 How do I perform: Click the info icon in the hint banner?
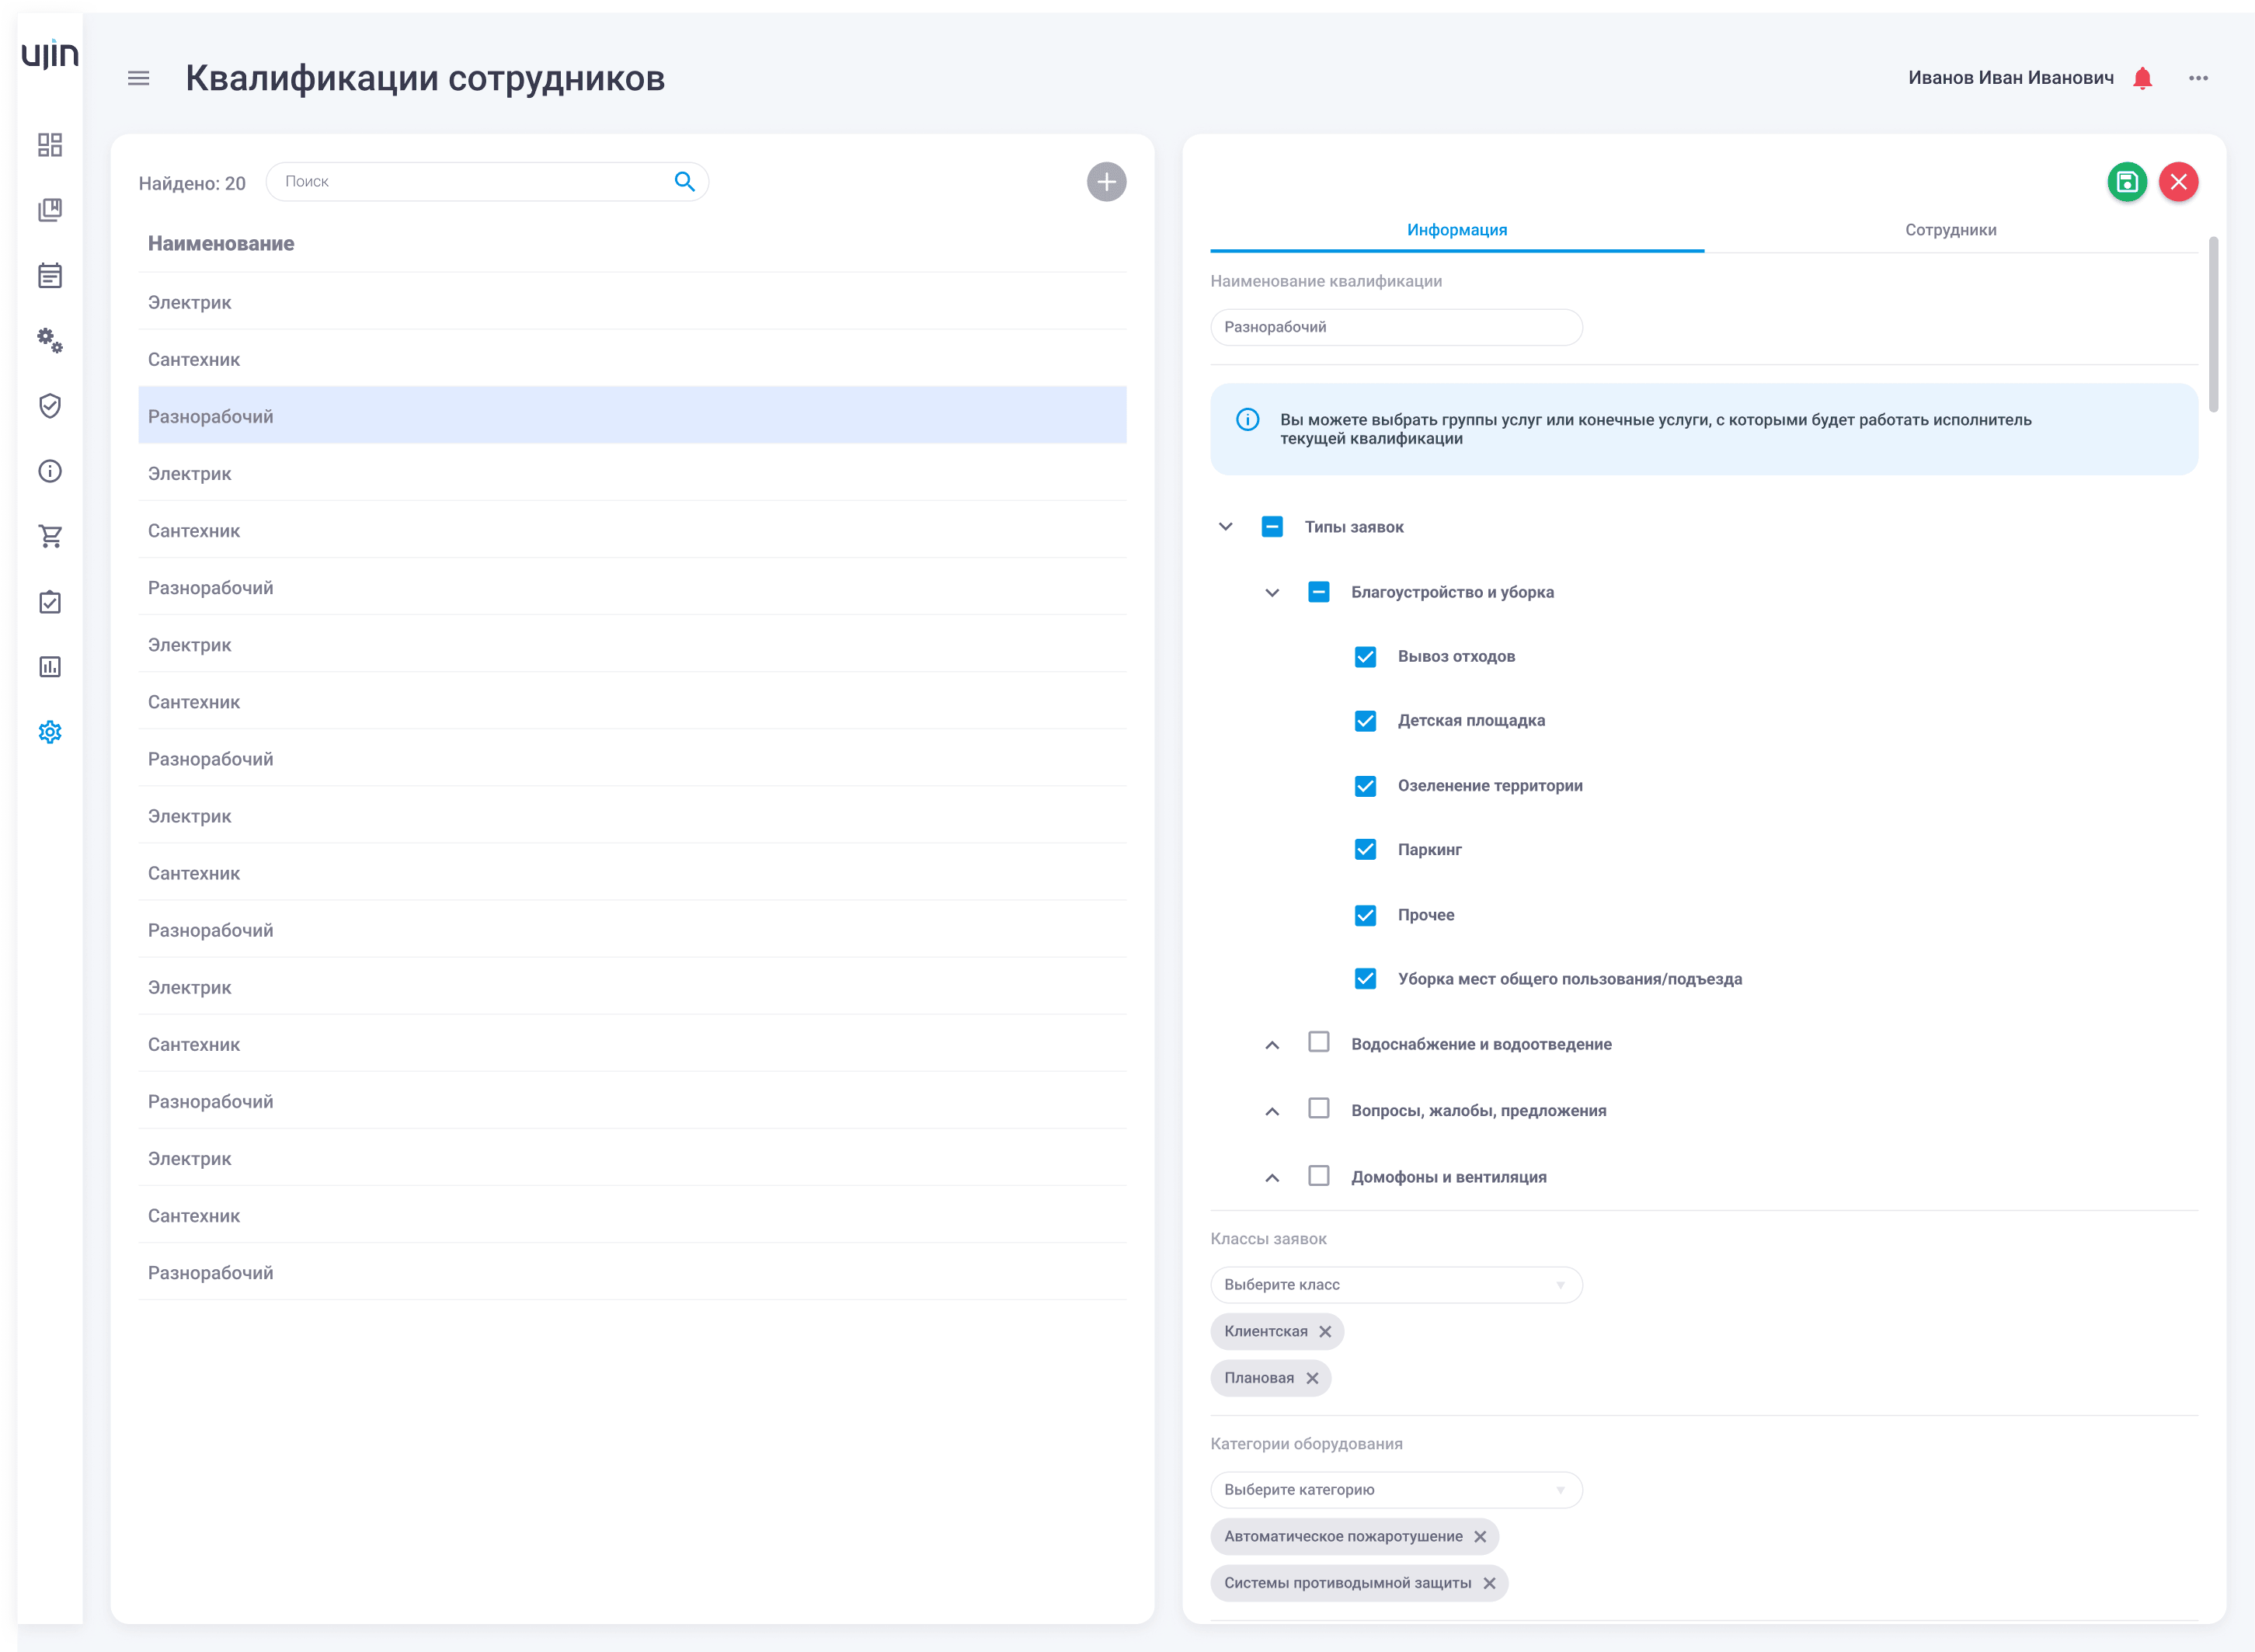pyautogui.click(x=1247, y=419)
